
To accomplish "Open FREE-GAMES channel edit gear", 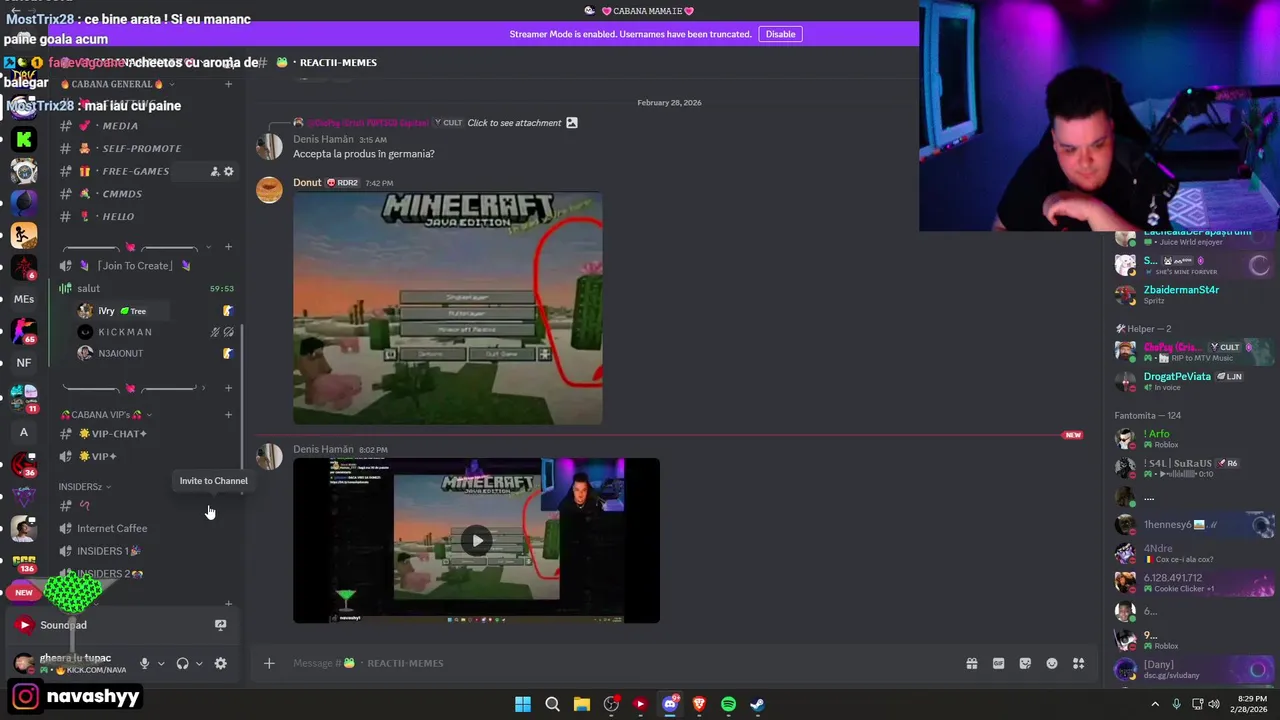I will 228,171.
